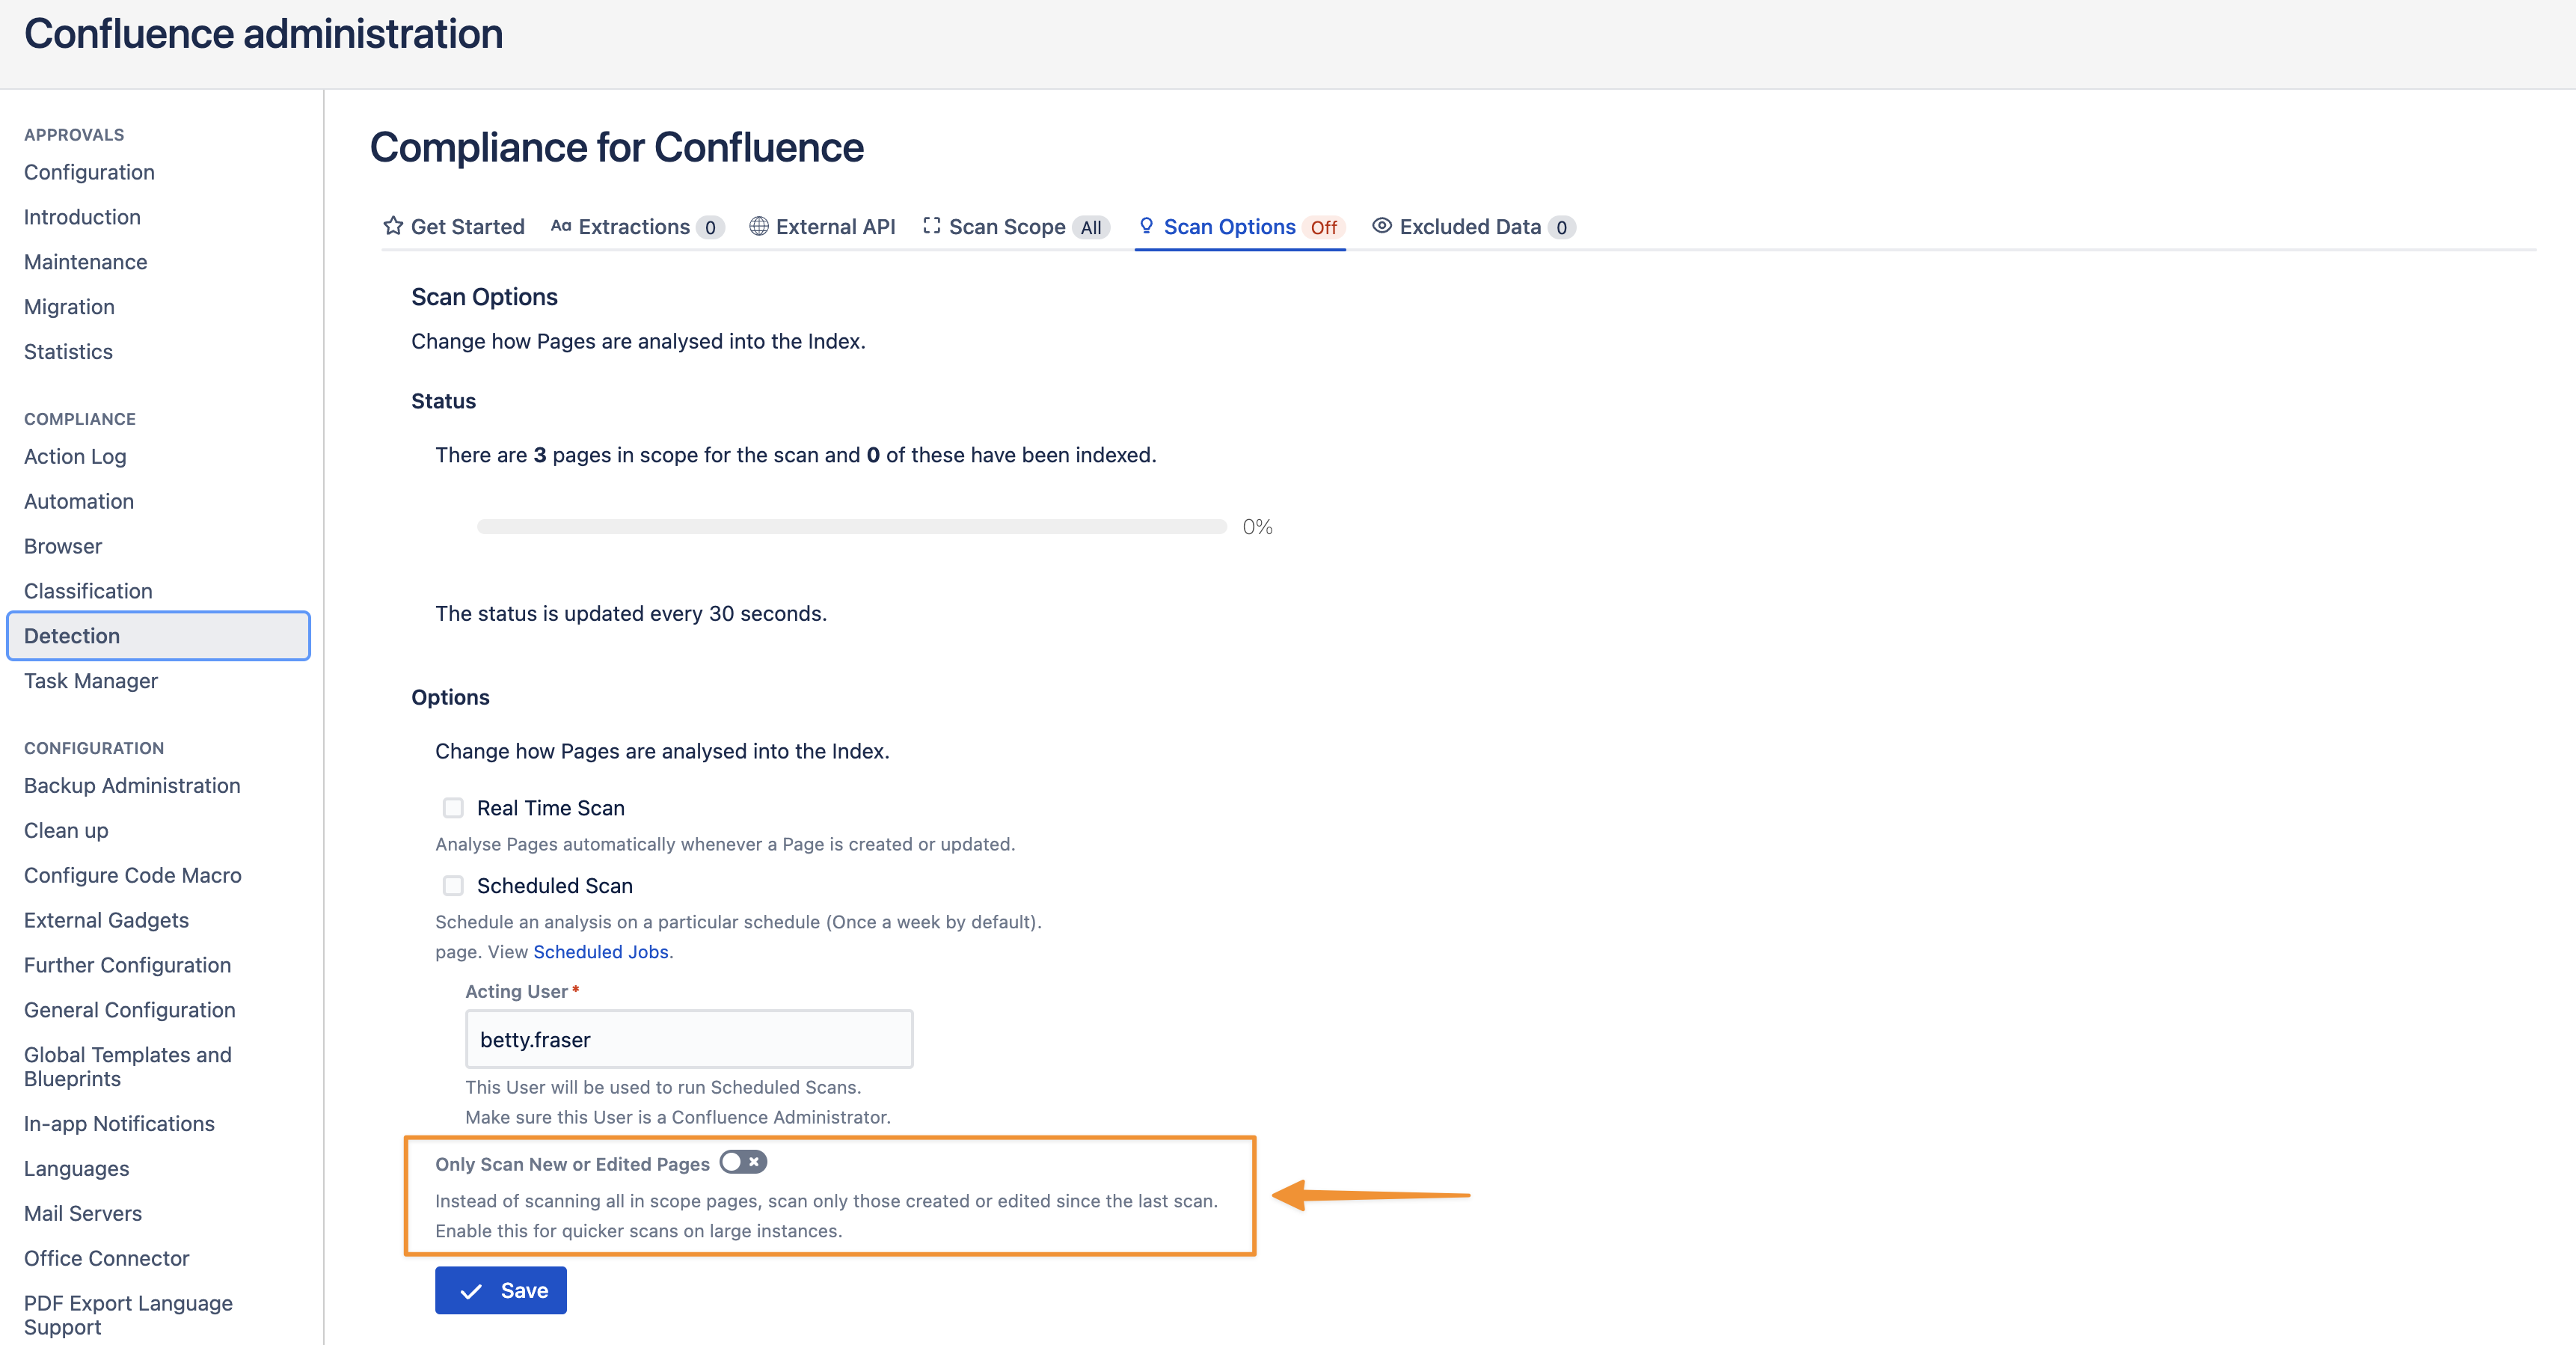Image resolution: width=2576 pixels, height=1345 pixels.
Task: Click the globe icon for External API
Action: click(x=759, y=226)
